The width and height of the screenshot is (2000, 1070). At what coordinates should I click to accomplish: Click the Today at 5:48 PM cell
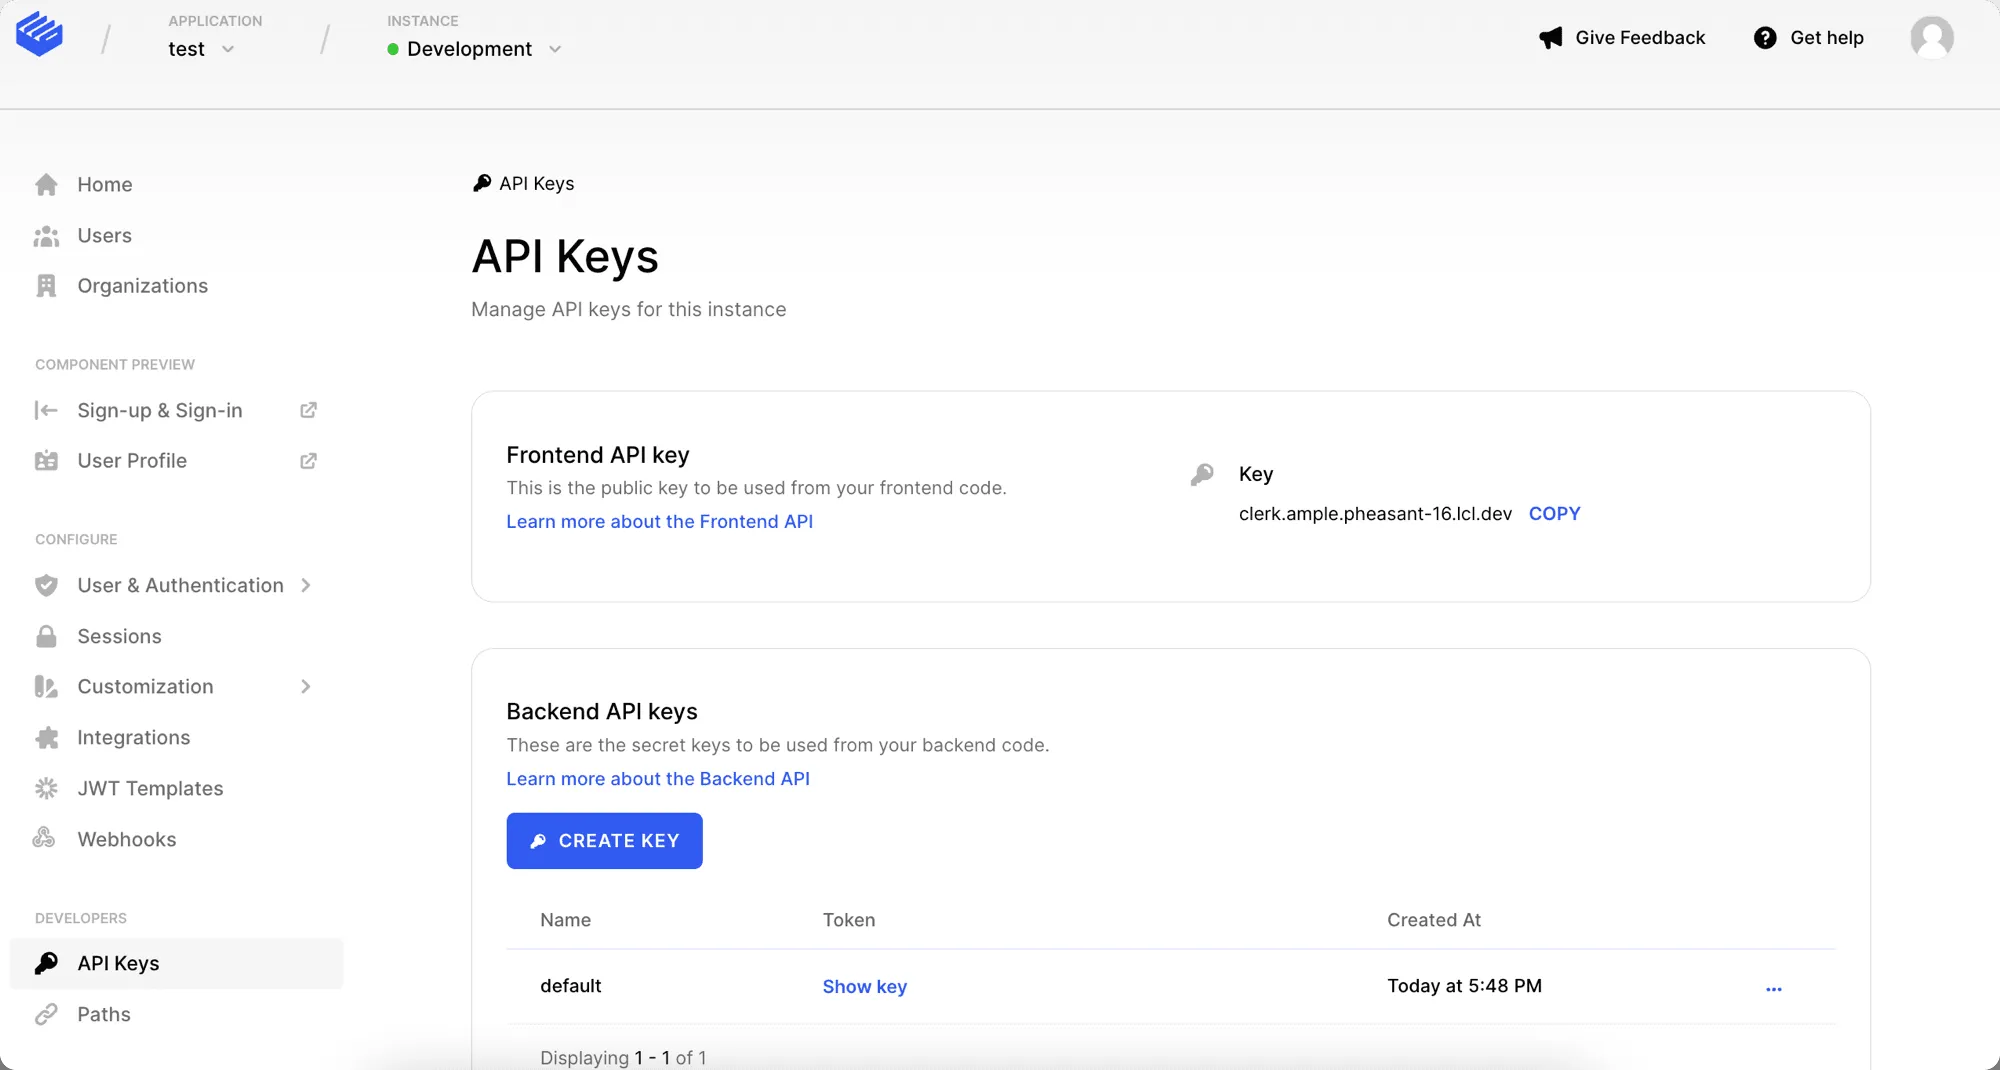1464,986
